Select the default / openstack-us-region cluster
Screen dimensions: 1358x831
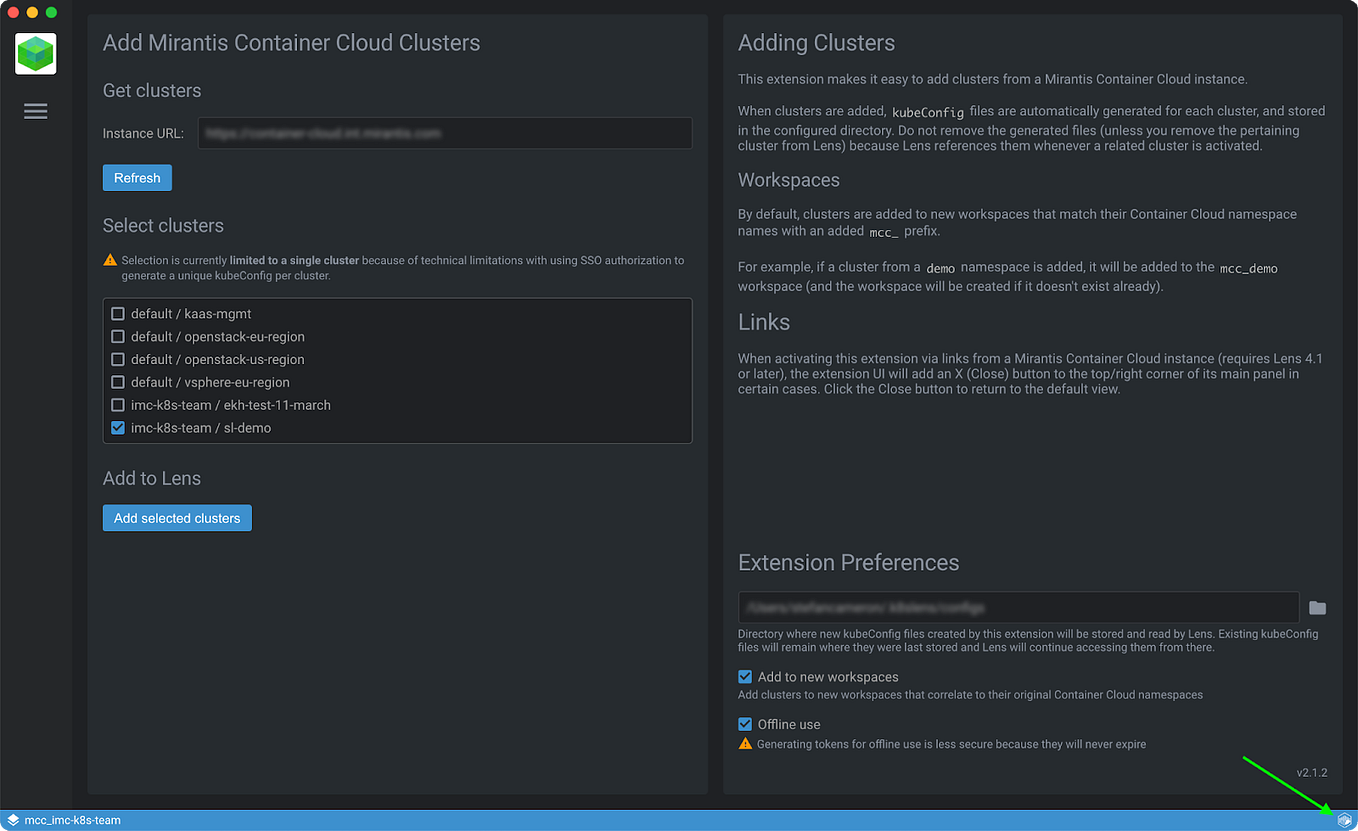118,359
